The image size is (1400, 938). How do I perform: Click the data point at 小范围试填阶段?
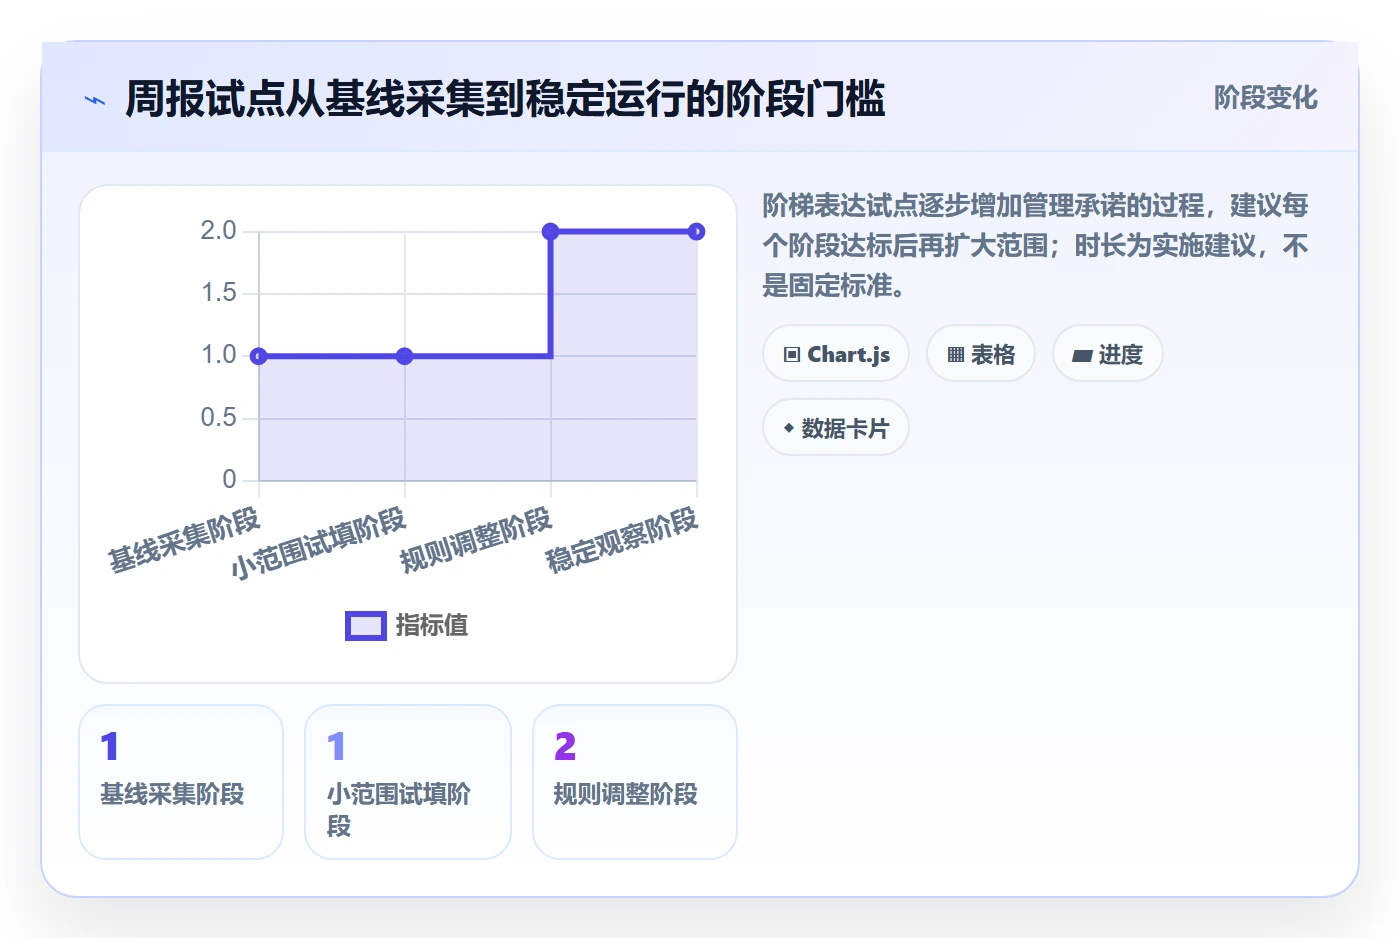(x=405, y=356)
